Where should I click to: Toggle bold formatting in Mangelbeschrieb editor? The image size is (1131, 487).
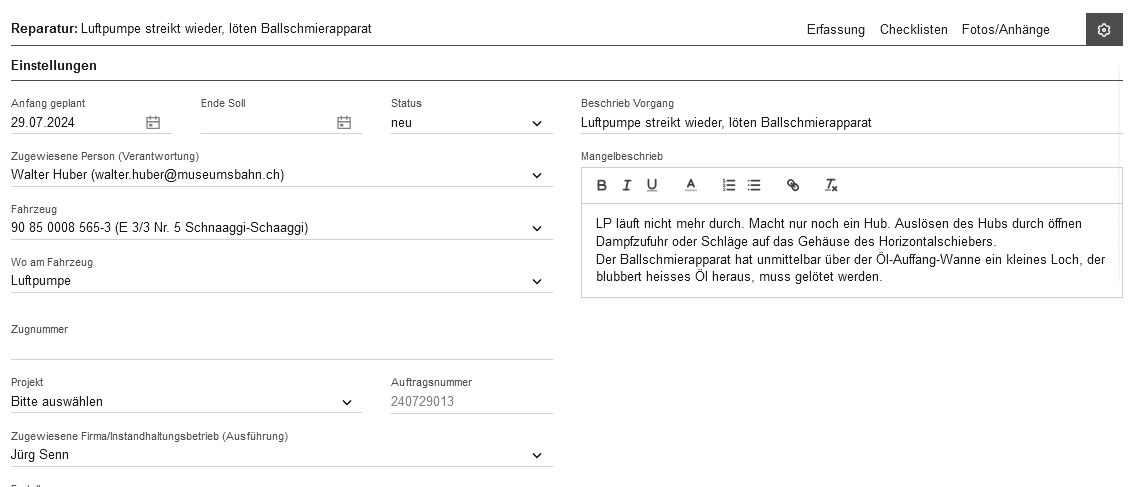pyautogui.click(x=601, y=185)
